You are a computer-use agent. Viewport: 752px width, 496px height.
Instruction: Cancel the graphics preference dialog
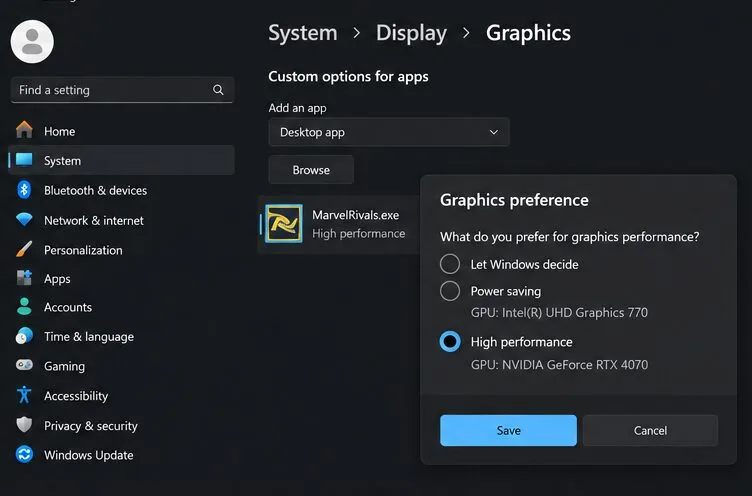(650, 430)
